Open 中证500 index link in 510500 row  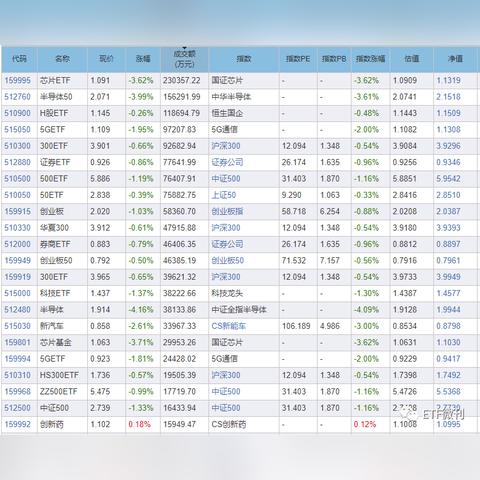[x=226, y=179]
